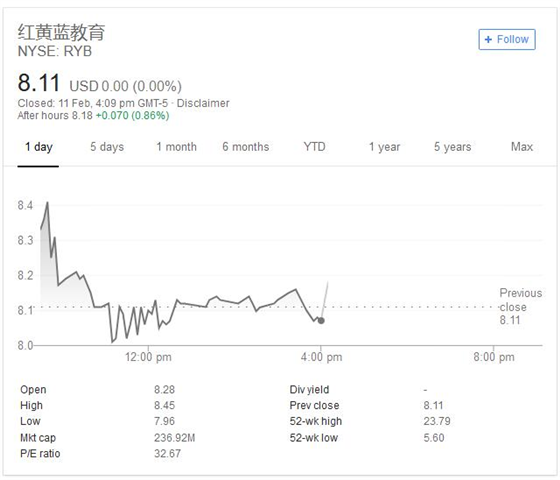Screen dimensions: 560x480
Task: Click the morning peak near 8.4
Action: coord(47,203)
